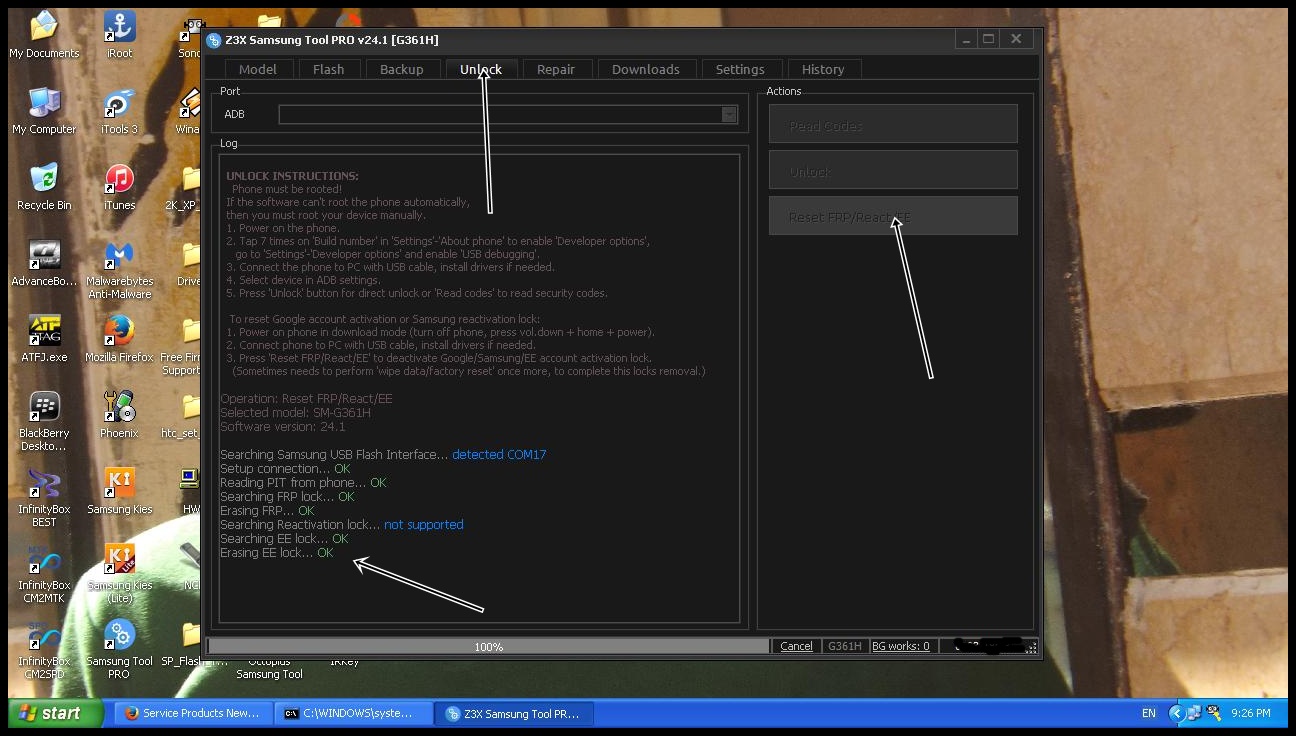
Task: Launch Malwarebytes Anti-Malware
Action: [119, 269]
